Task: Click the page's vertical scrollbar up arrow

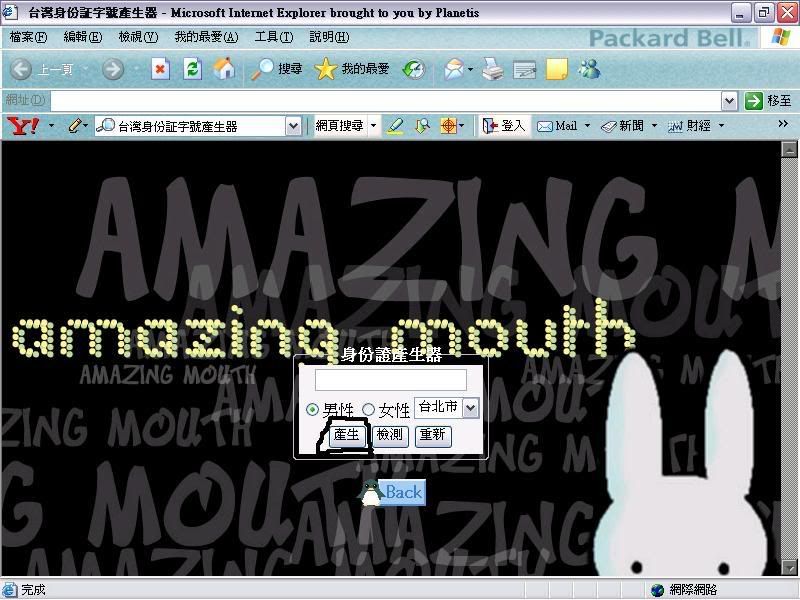Action: (x=790, y=149)
